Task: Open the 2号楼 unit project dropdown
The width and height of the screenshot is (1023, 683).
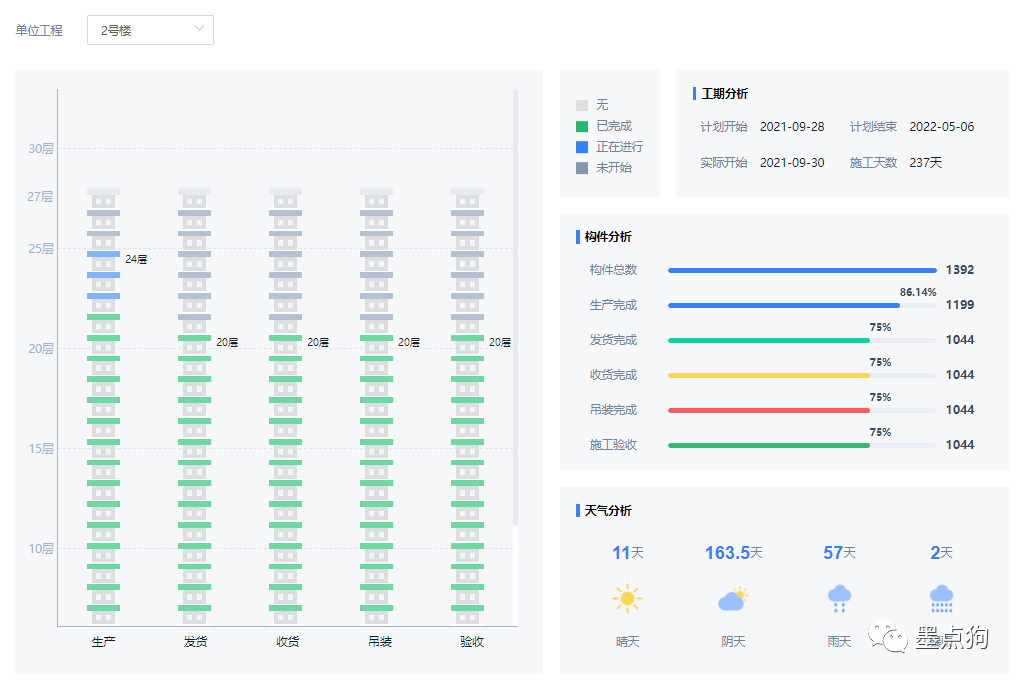Action: [x=150, y=30]
